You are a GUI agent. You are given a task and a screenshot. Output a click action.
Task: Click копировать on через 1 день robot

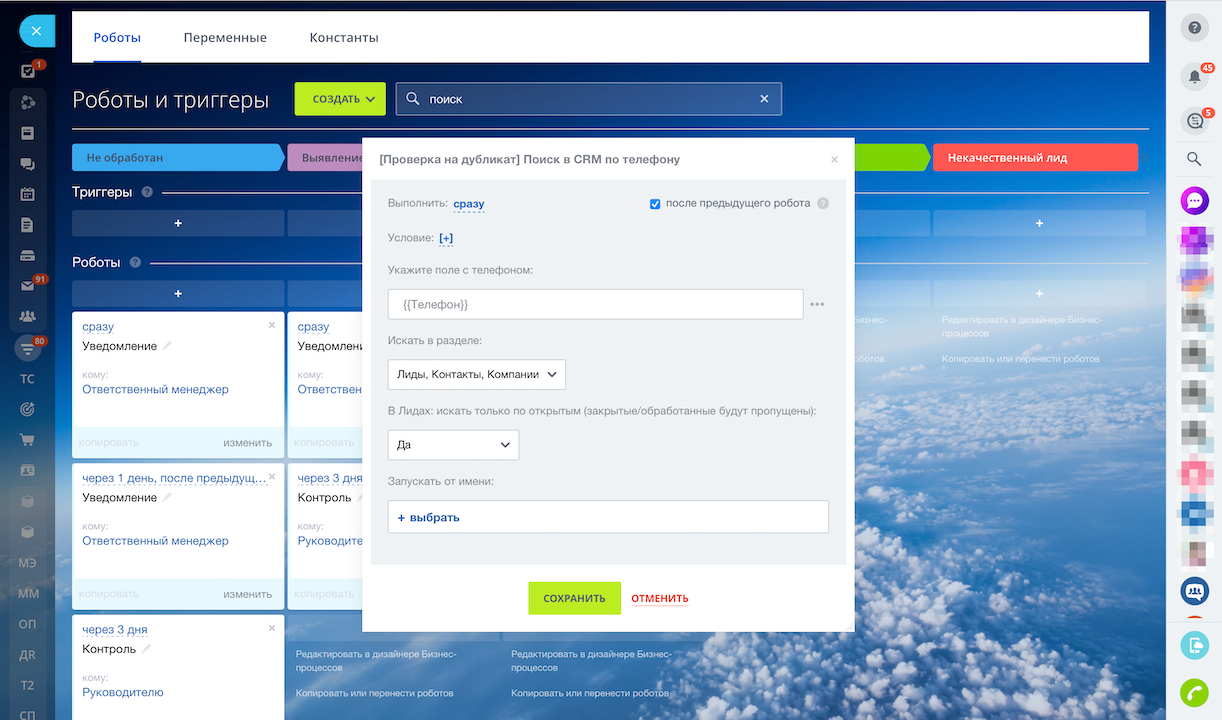coord(109,594)
